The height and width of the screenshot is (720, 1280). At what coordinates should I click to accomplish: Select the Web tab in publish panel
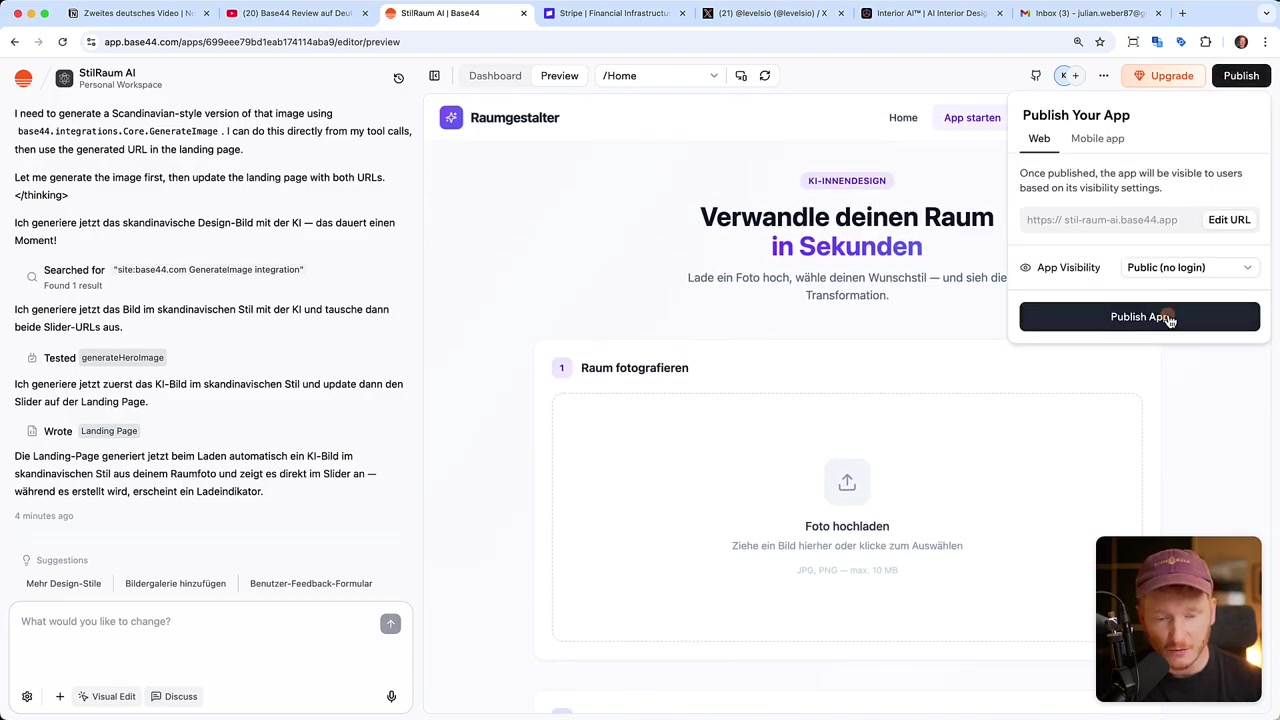[1039, 139]
